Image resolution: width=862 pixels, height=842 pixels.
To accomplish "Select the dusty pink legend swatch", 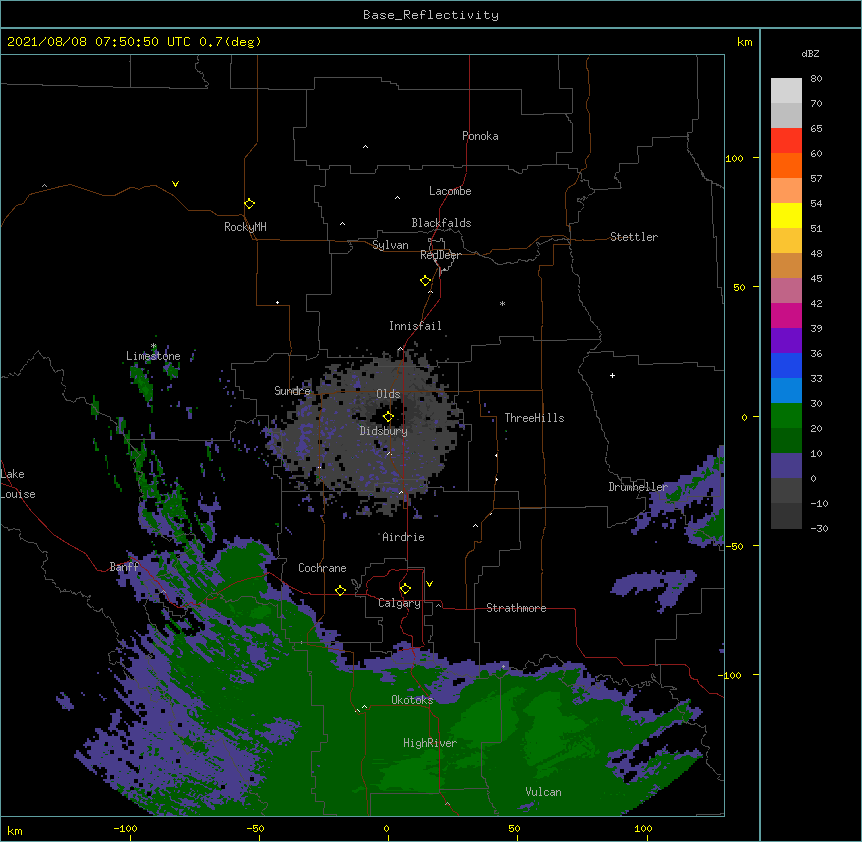I will point(786,290).
